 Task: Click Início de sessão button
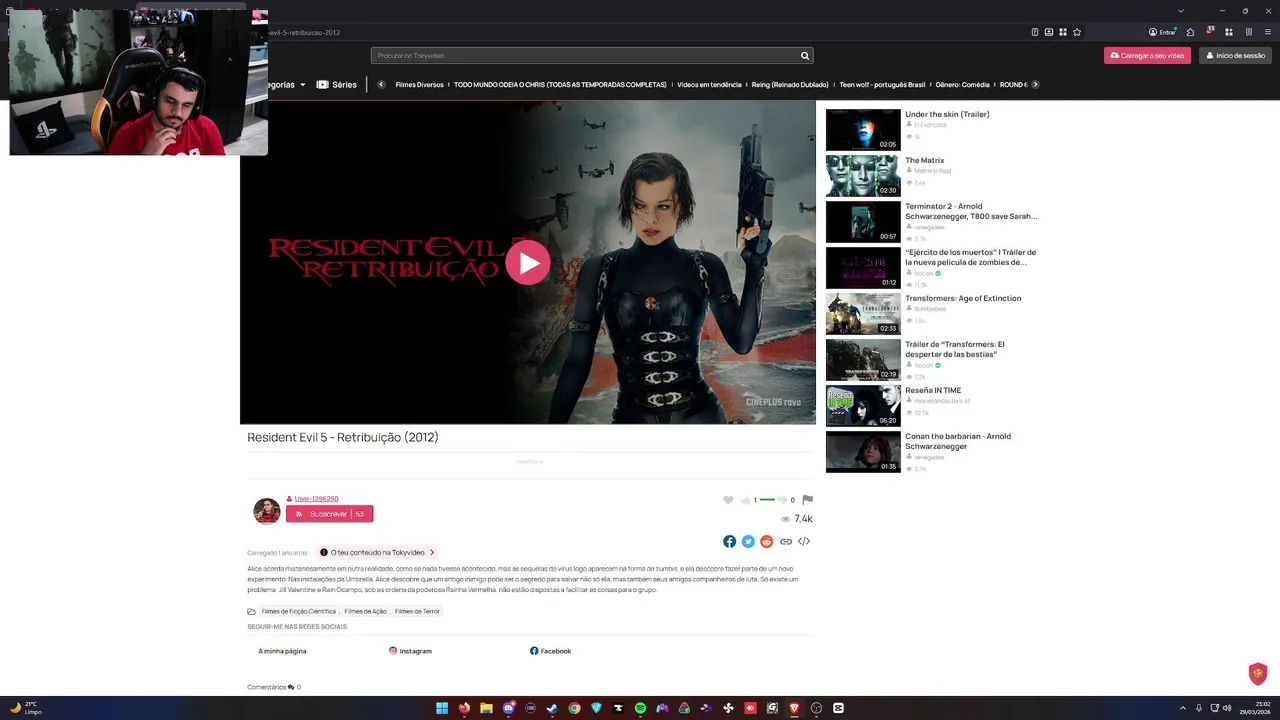pyautogui.click(x=1236, y=56)
